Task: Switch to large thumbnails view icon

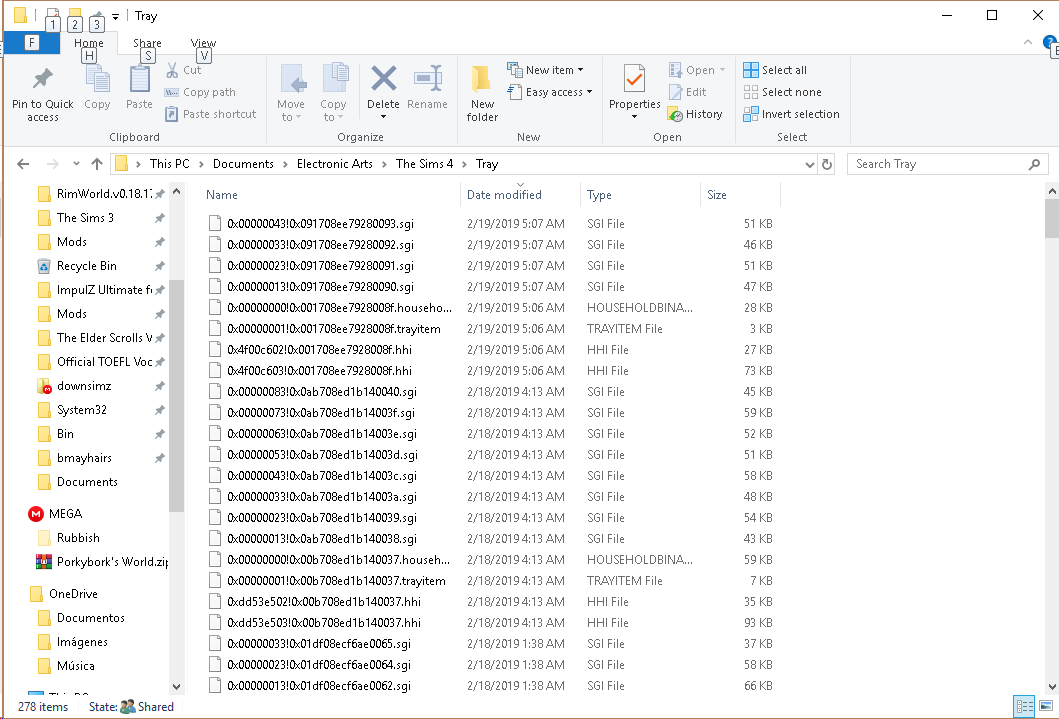Action: click(1045, 707)
